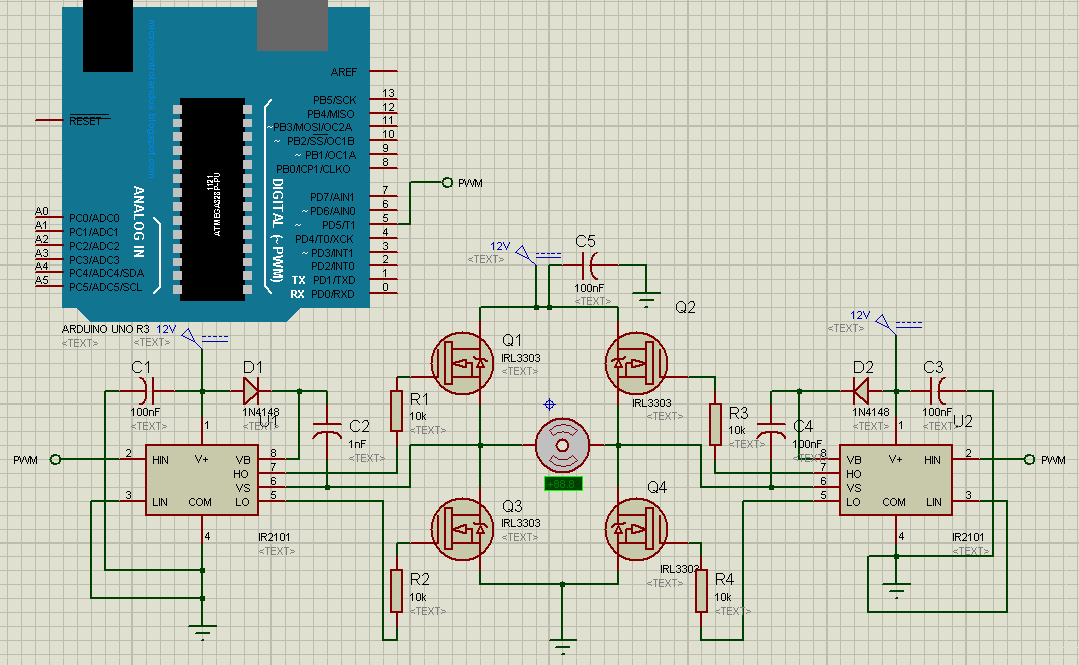Select the U1 IR2101 driver chip body
This screenshot has width=1079, height=665.
(202, 480)
